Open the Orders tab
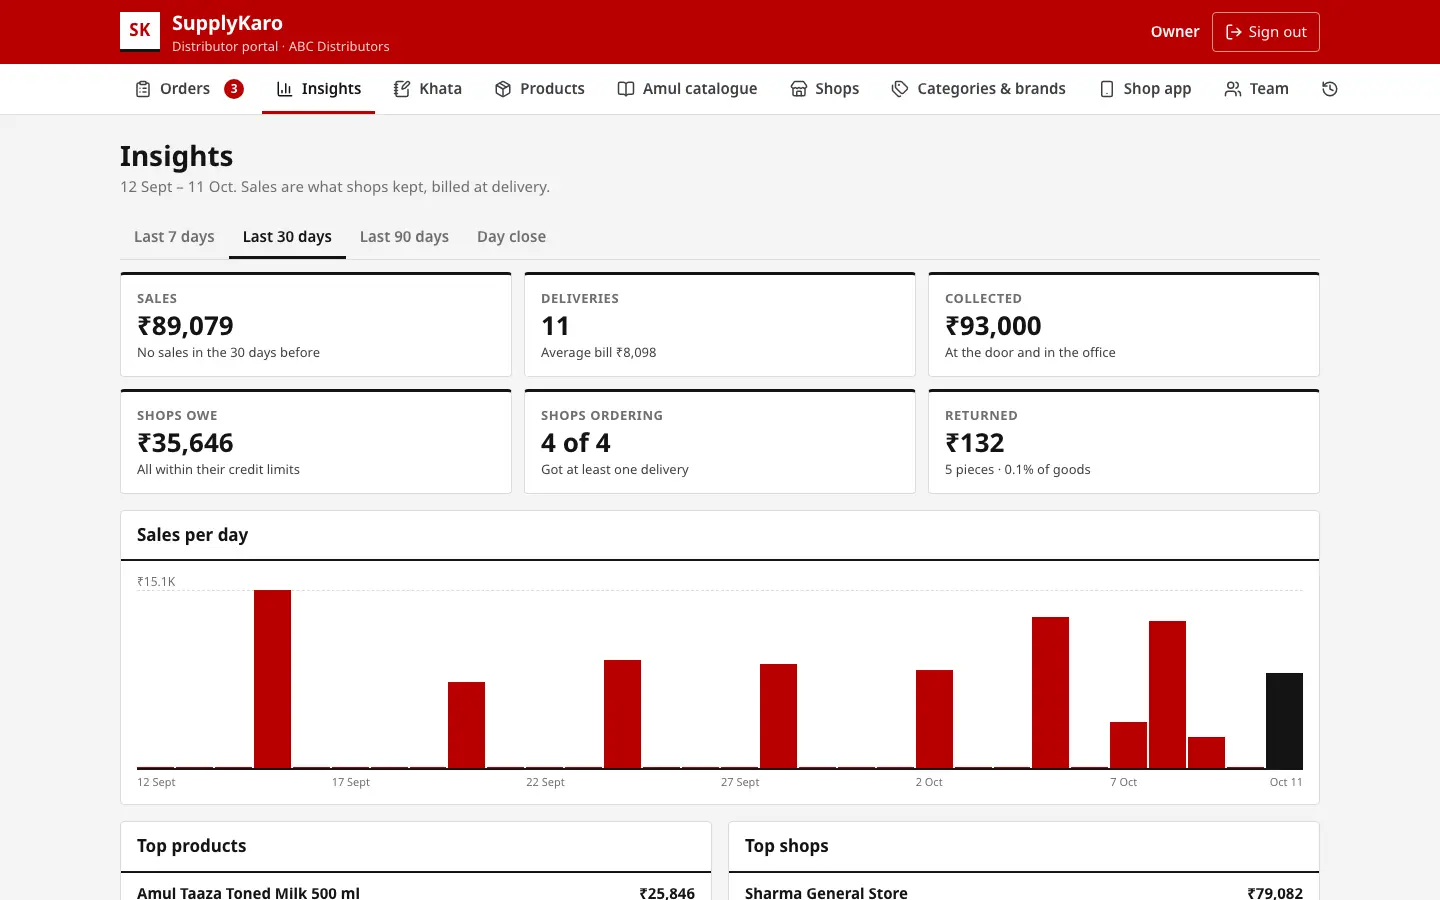1440x900 pixels. point(189,89)
